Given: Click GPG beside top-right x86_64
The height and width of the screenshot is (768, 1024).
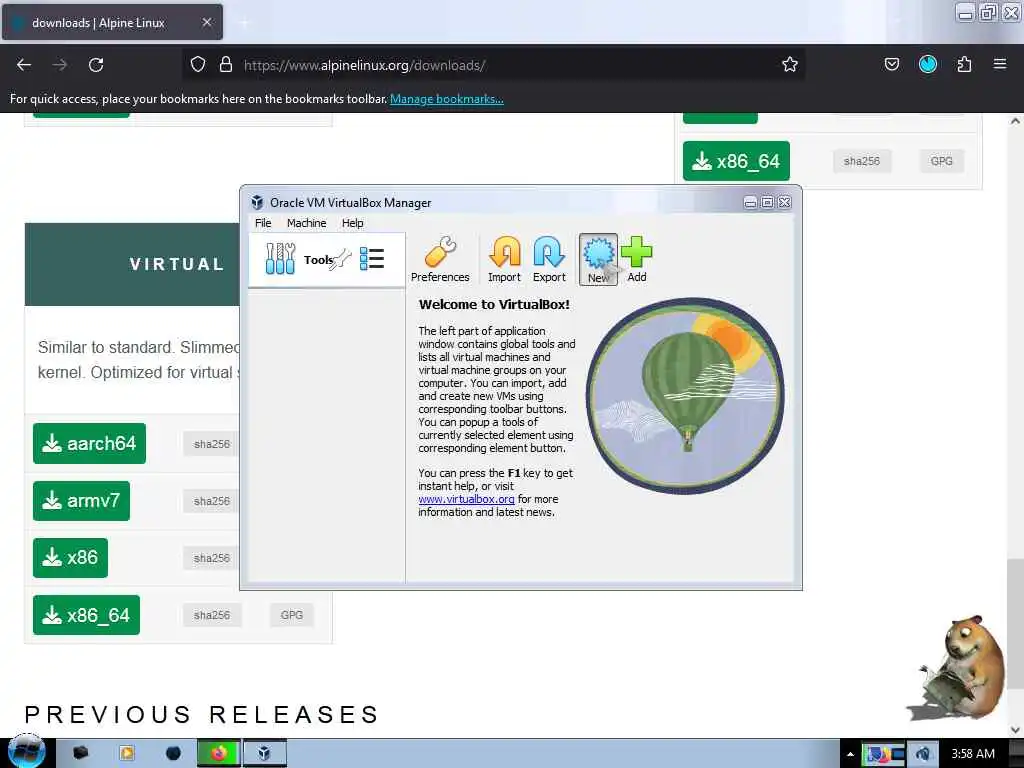Looking at the screenshot, I should [941, 161].
